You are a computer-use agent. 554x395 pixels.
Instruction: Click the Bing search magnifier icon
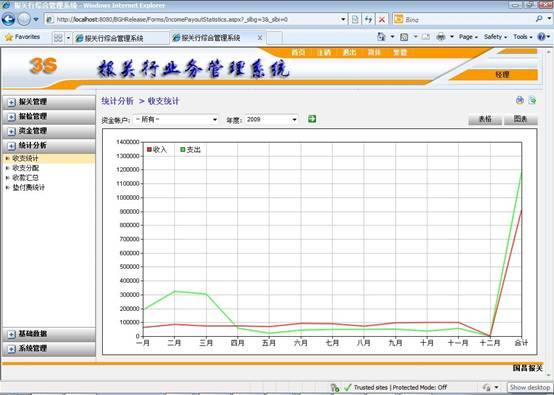(x=539, y=19)
